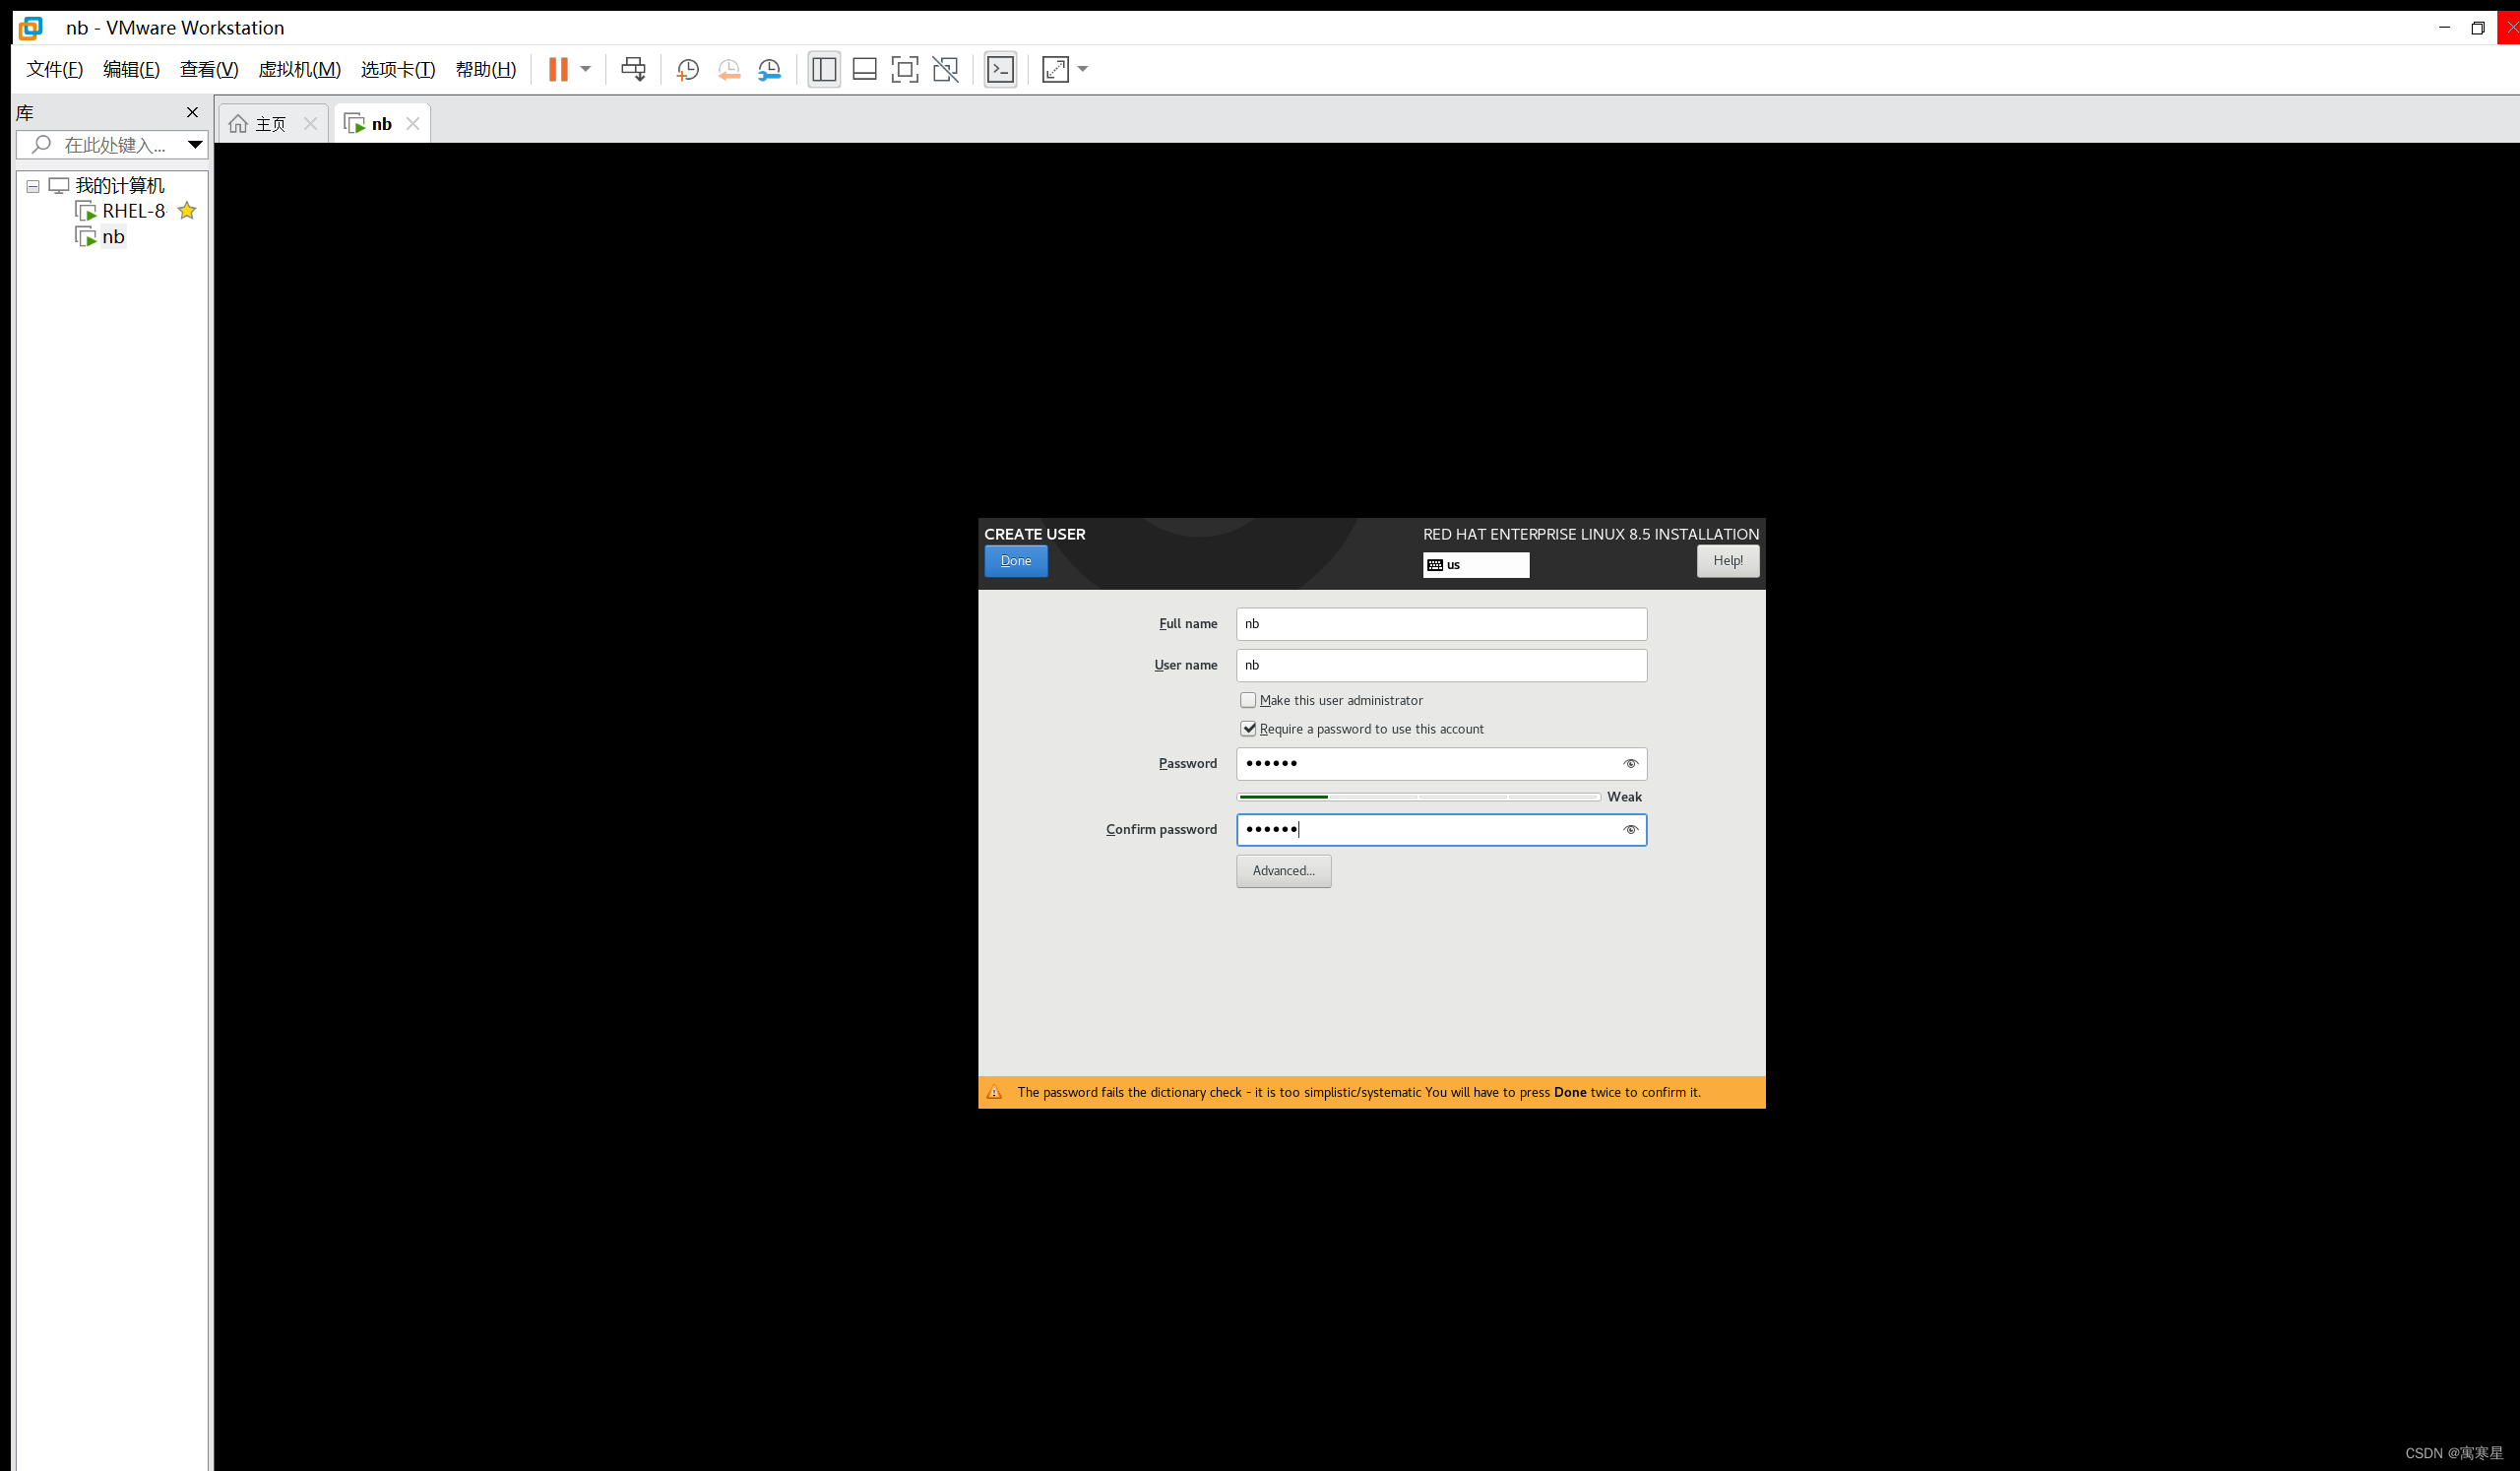This screenshot has width=2520, height=1471.
Task: Click the RHEL-8 favorite star icon
Action: tap(187, 211)
